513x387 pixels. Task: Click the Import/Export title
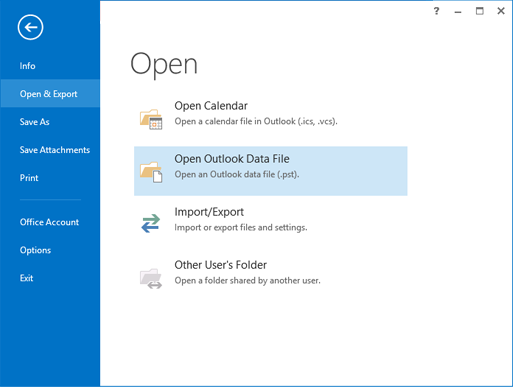[x=209, y=212]
